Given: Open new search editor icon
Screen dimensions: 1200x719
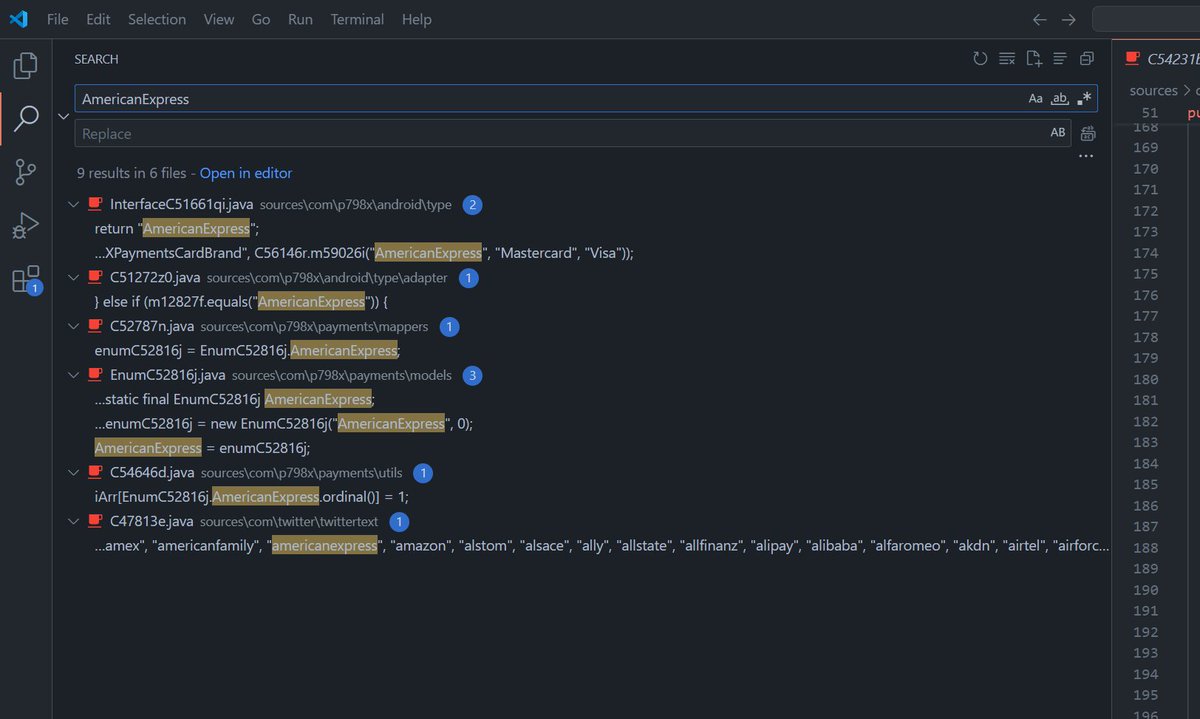Looking at the screenshot, I should tap(1034, 59).
